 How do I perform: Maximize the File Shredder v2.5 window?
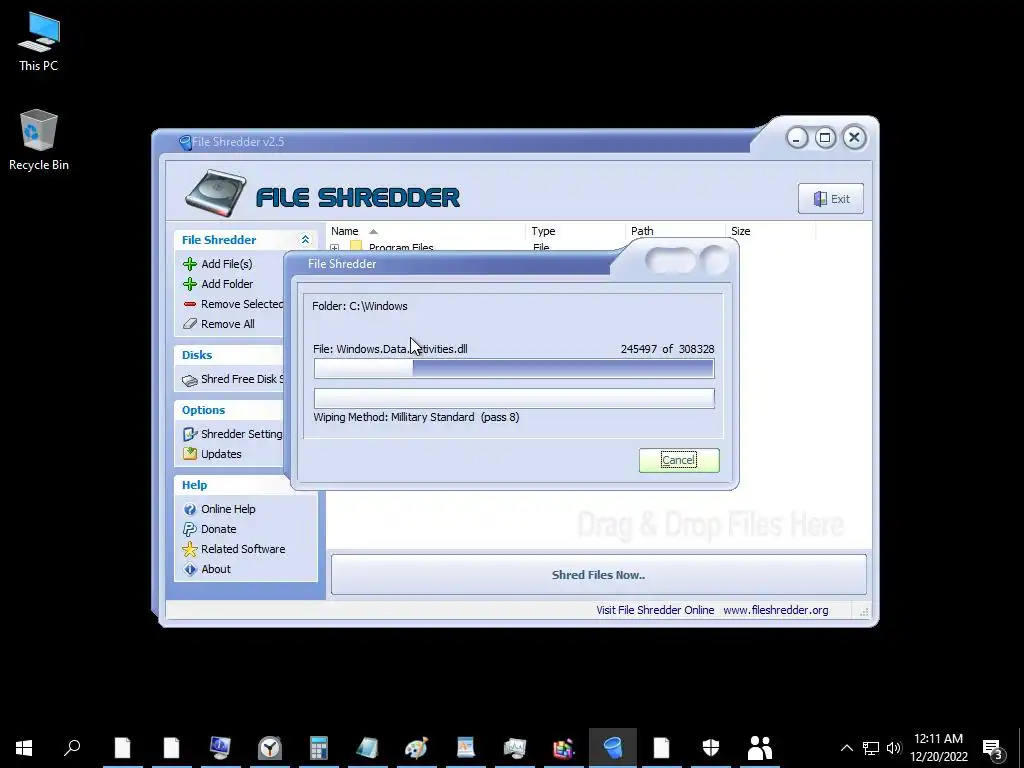(x=825, y=138)
